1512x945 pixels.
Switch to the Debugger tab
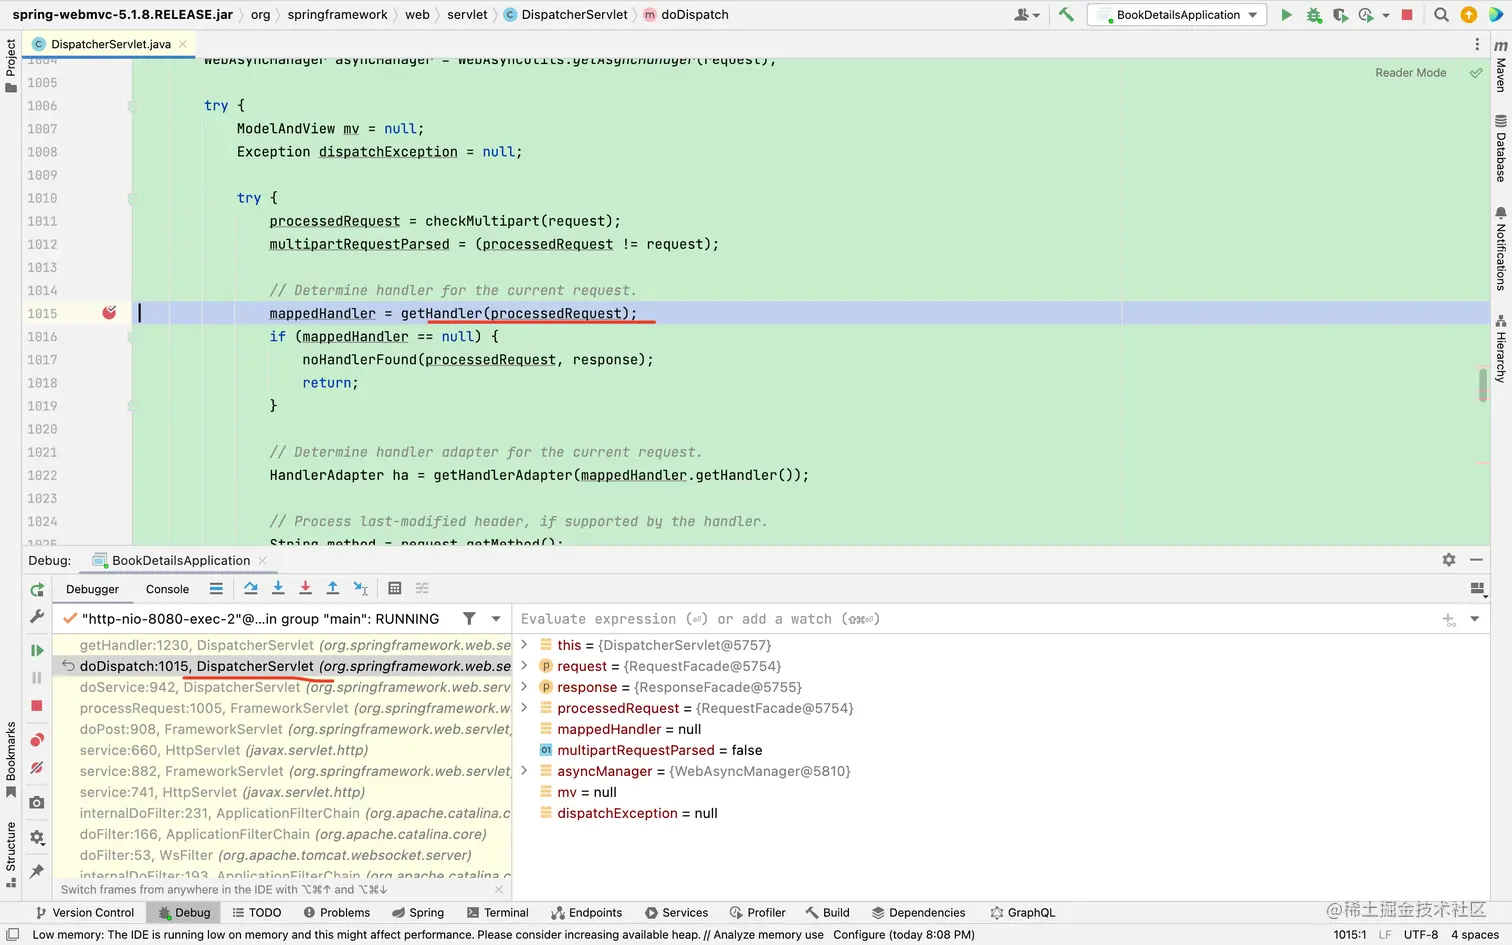point(92,589)
